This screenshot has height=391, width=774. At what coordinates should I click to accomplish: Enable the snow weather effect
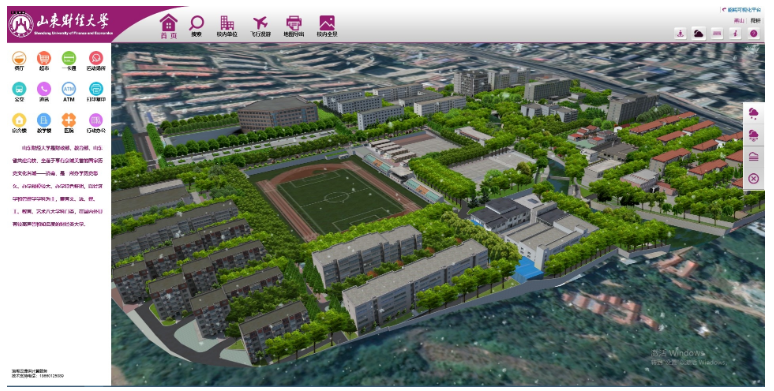coord(753,135)
